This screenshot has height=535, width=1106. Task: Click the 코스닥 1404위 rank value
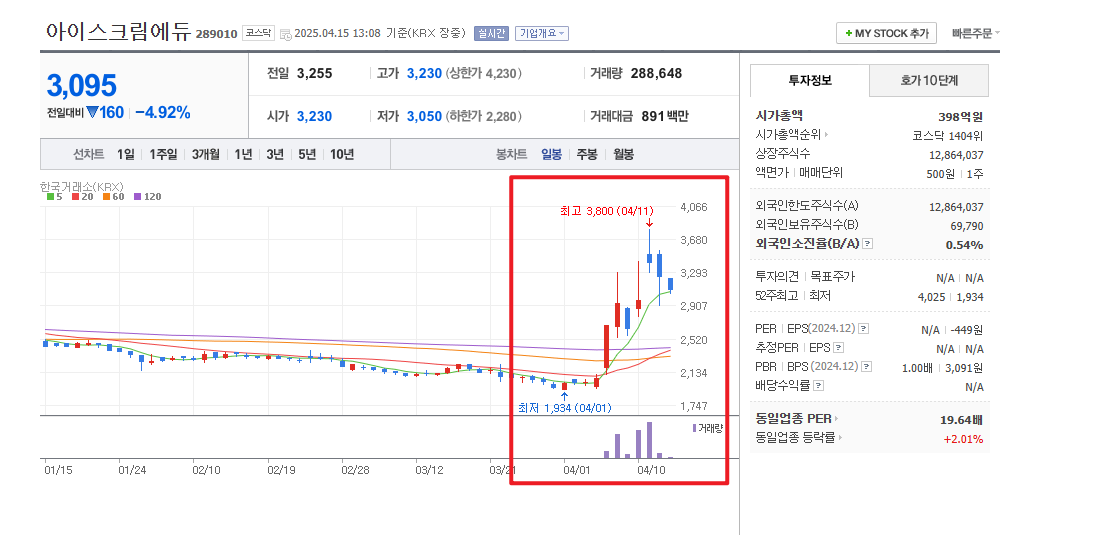[947, 136]
